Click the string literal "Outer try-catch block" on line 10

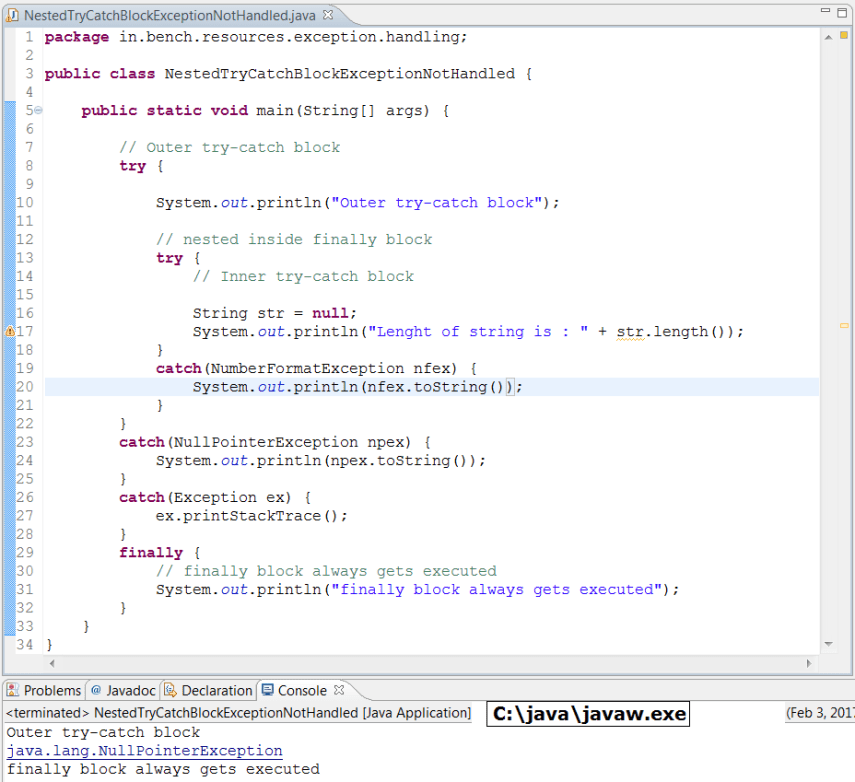437,203
